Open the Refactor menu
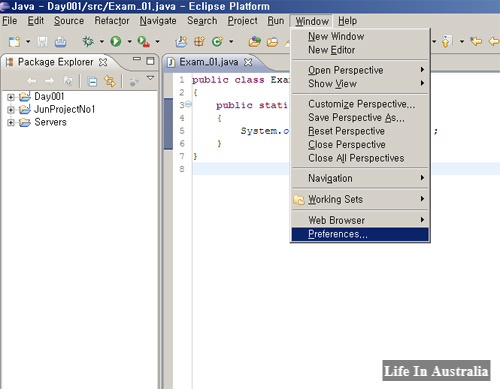The width and height of the screenshot is (500, 389). point(112,21)
